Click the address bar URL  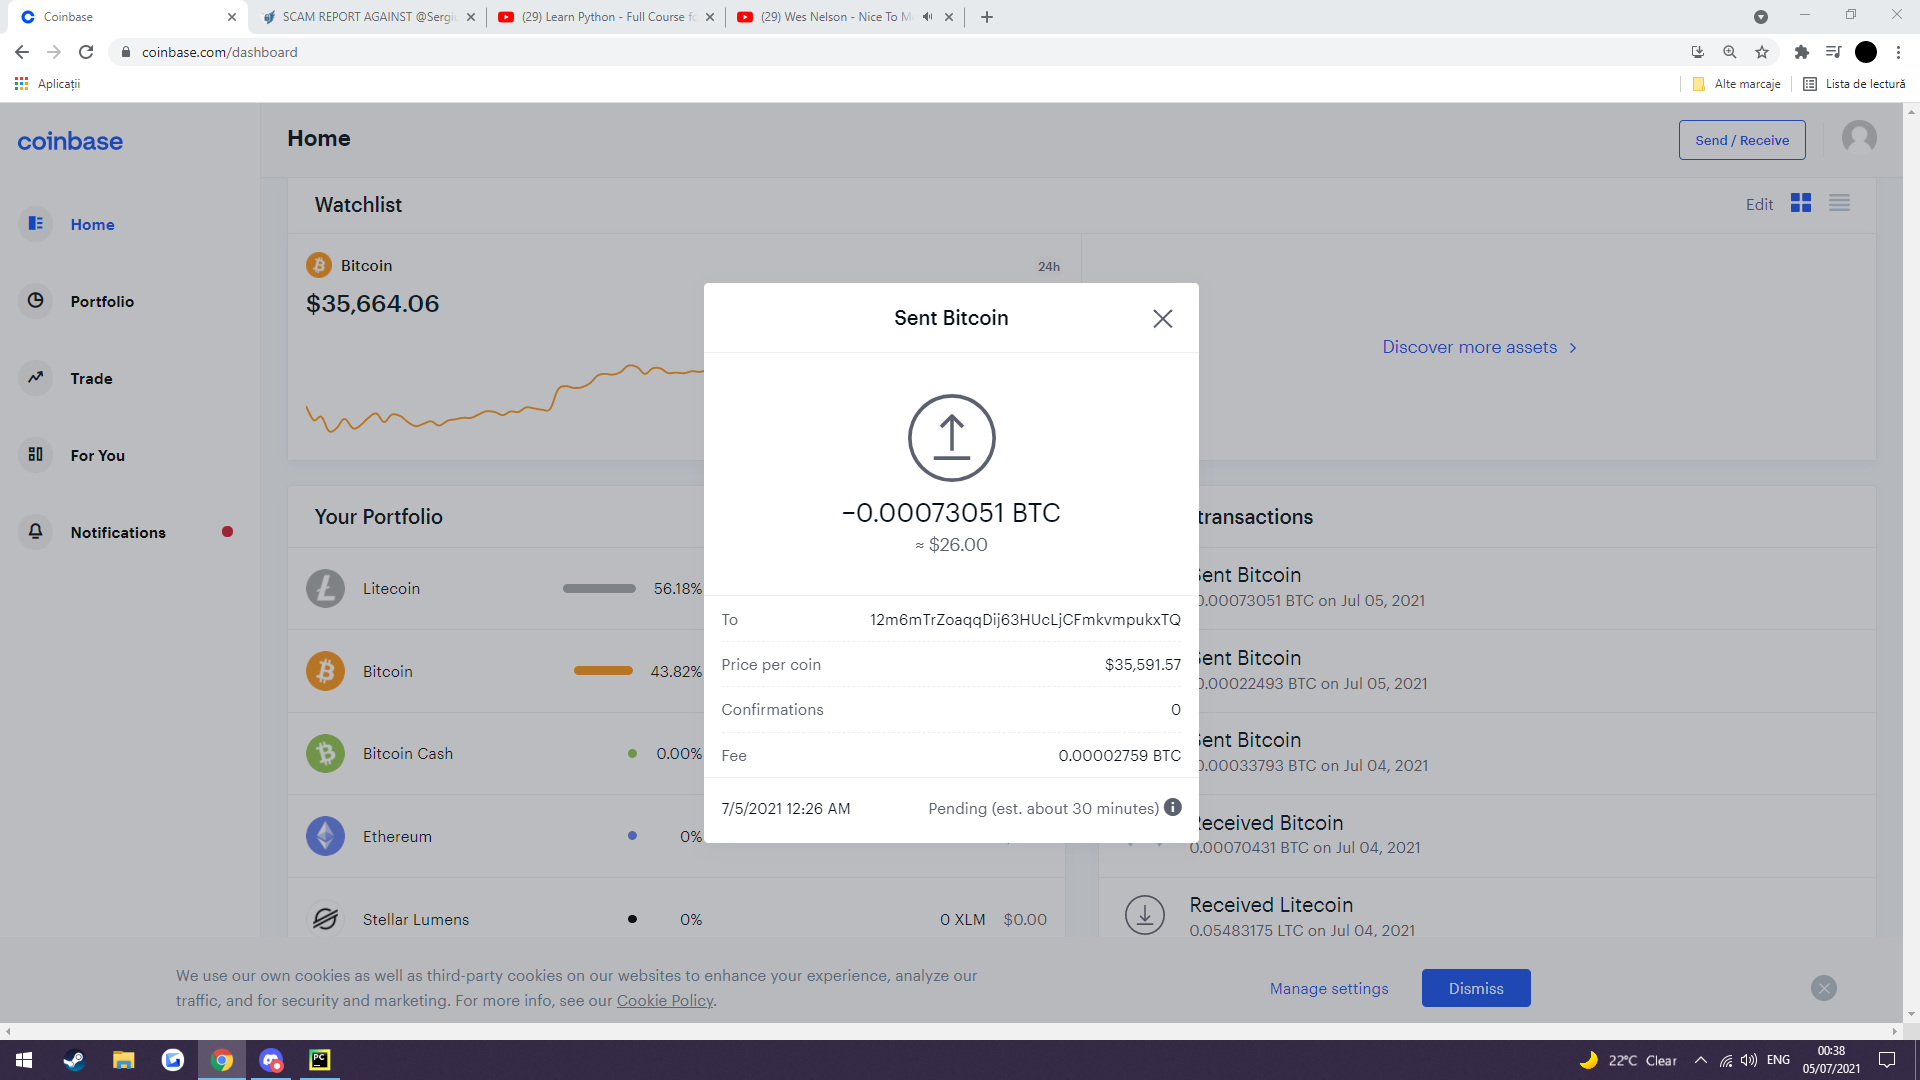tap(219, 52)
